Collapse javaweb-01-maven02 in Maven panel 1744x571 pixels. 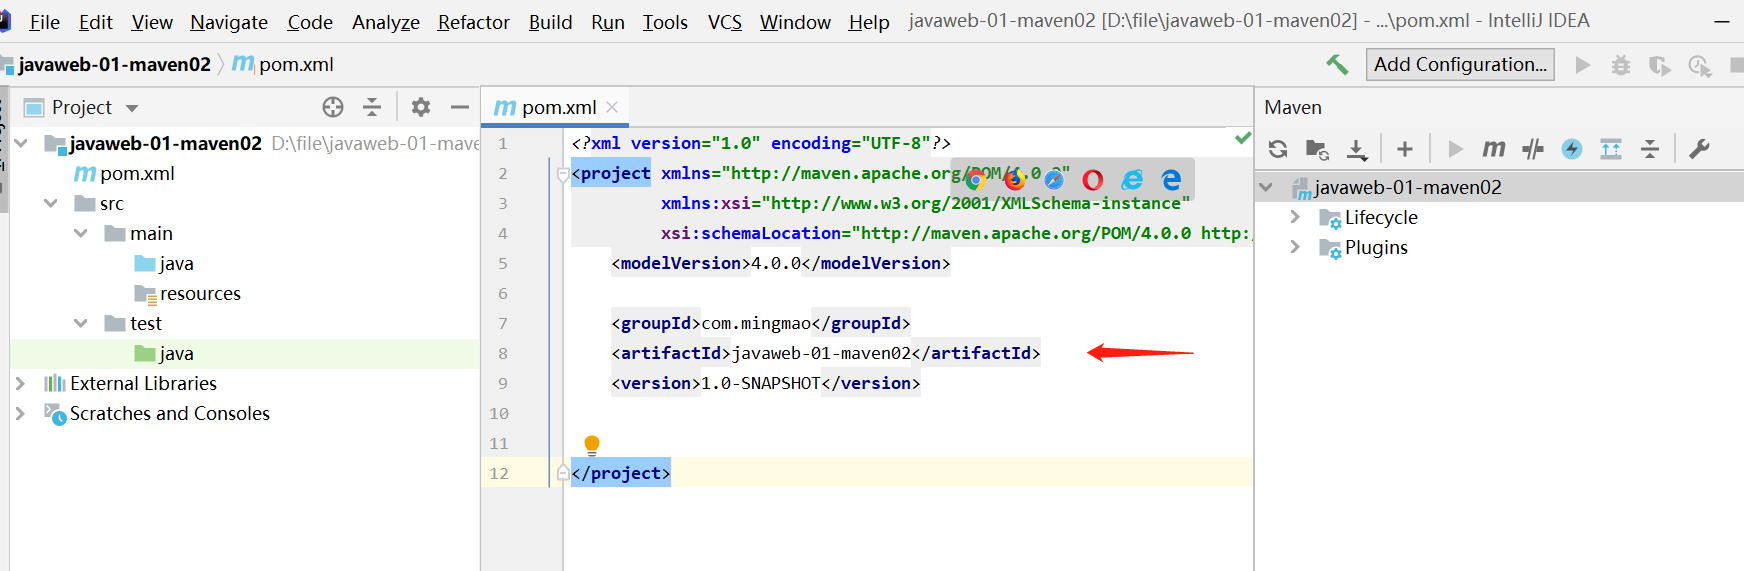1266,187
